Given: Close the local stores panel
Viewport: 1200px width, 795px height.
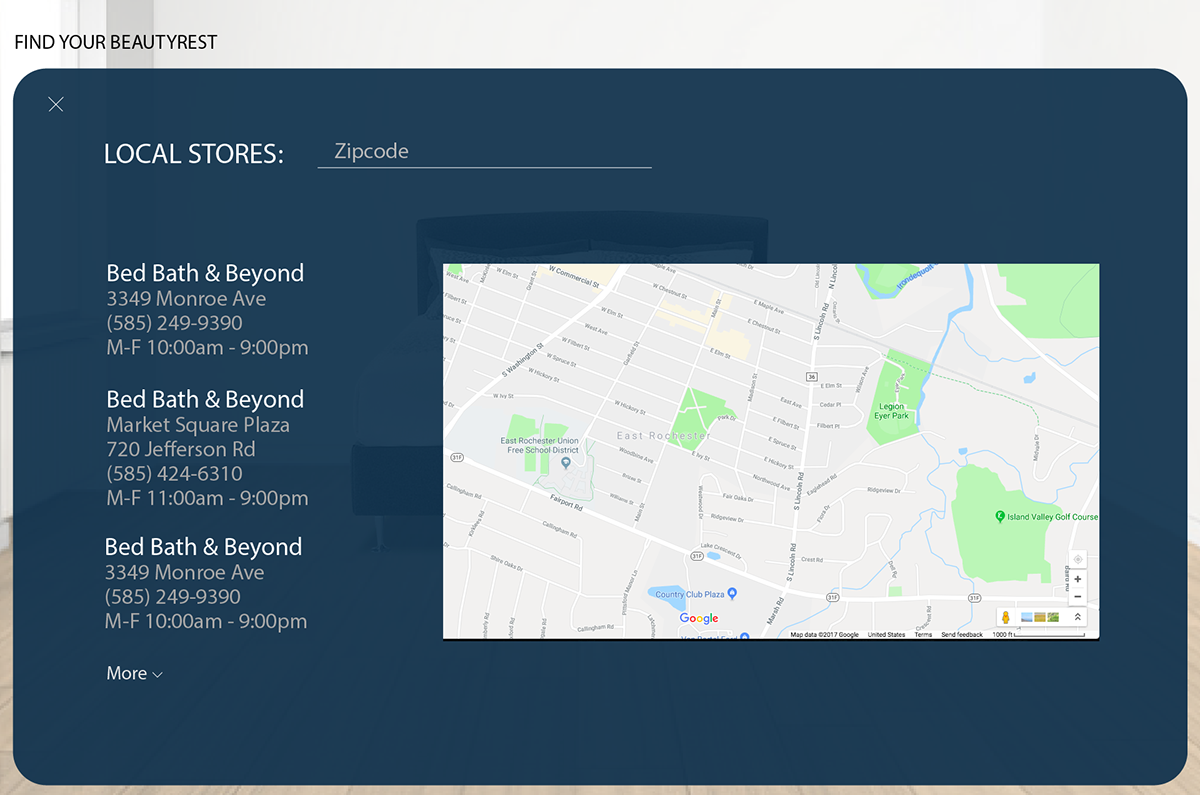Looking at the screenshot, I should [x=56, y=104].
